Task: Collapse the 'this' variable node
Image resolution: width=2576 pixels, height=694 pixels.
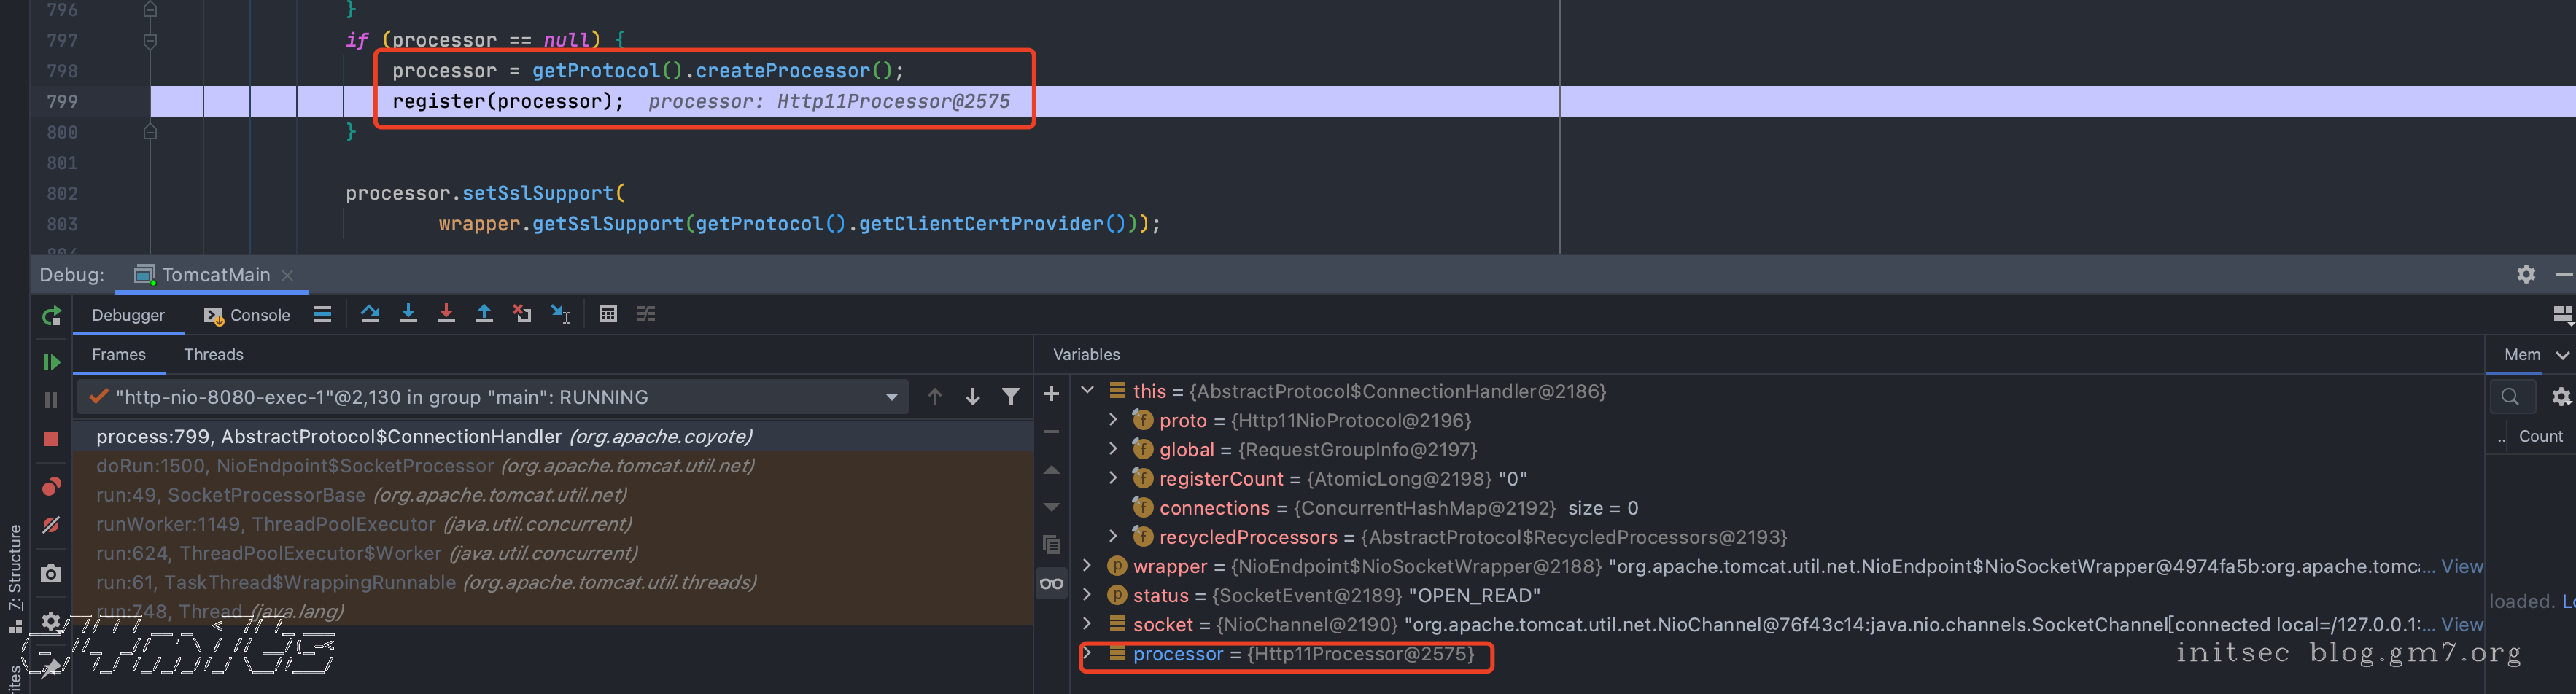Action: click(x=1088, y=391)
